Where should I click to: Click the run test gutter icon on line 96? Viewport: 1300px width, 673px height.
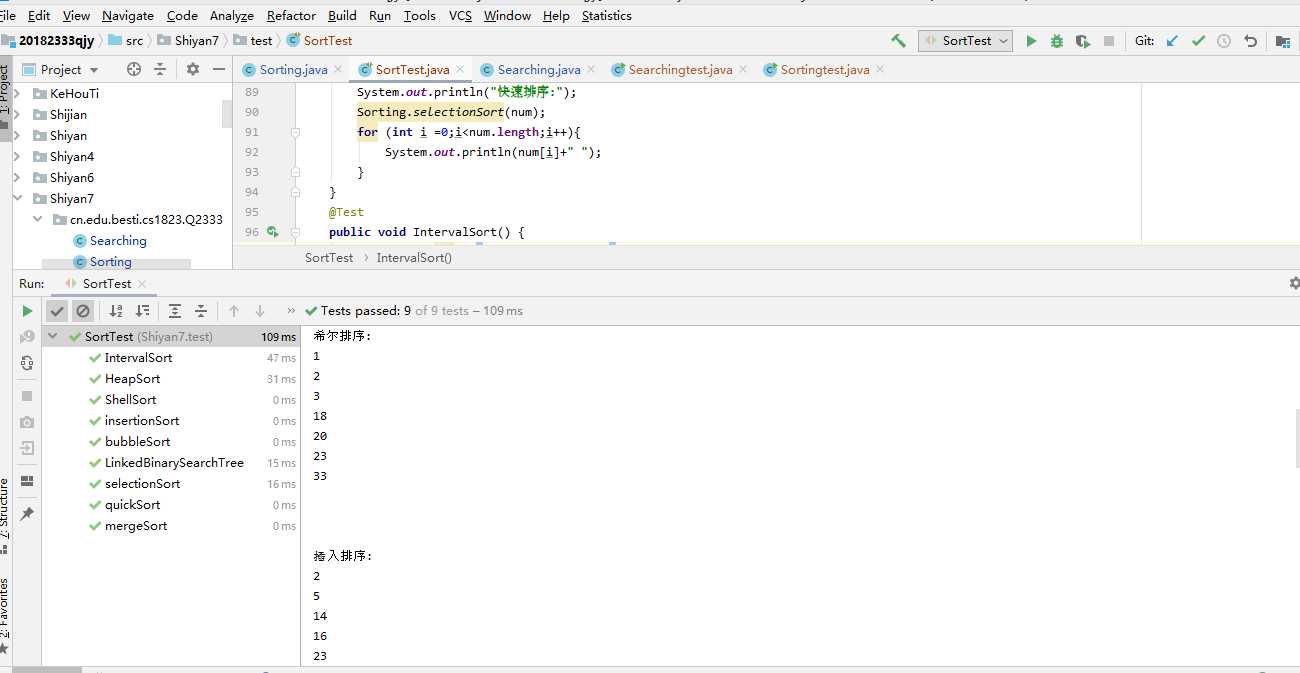[272, 232]
